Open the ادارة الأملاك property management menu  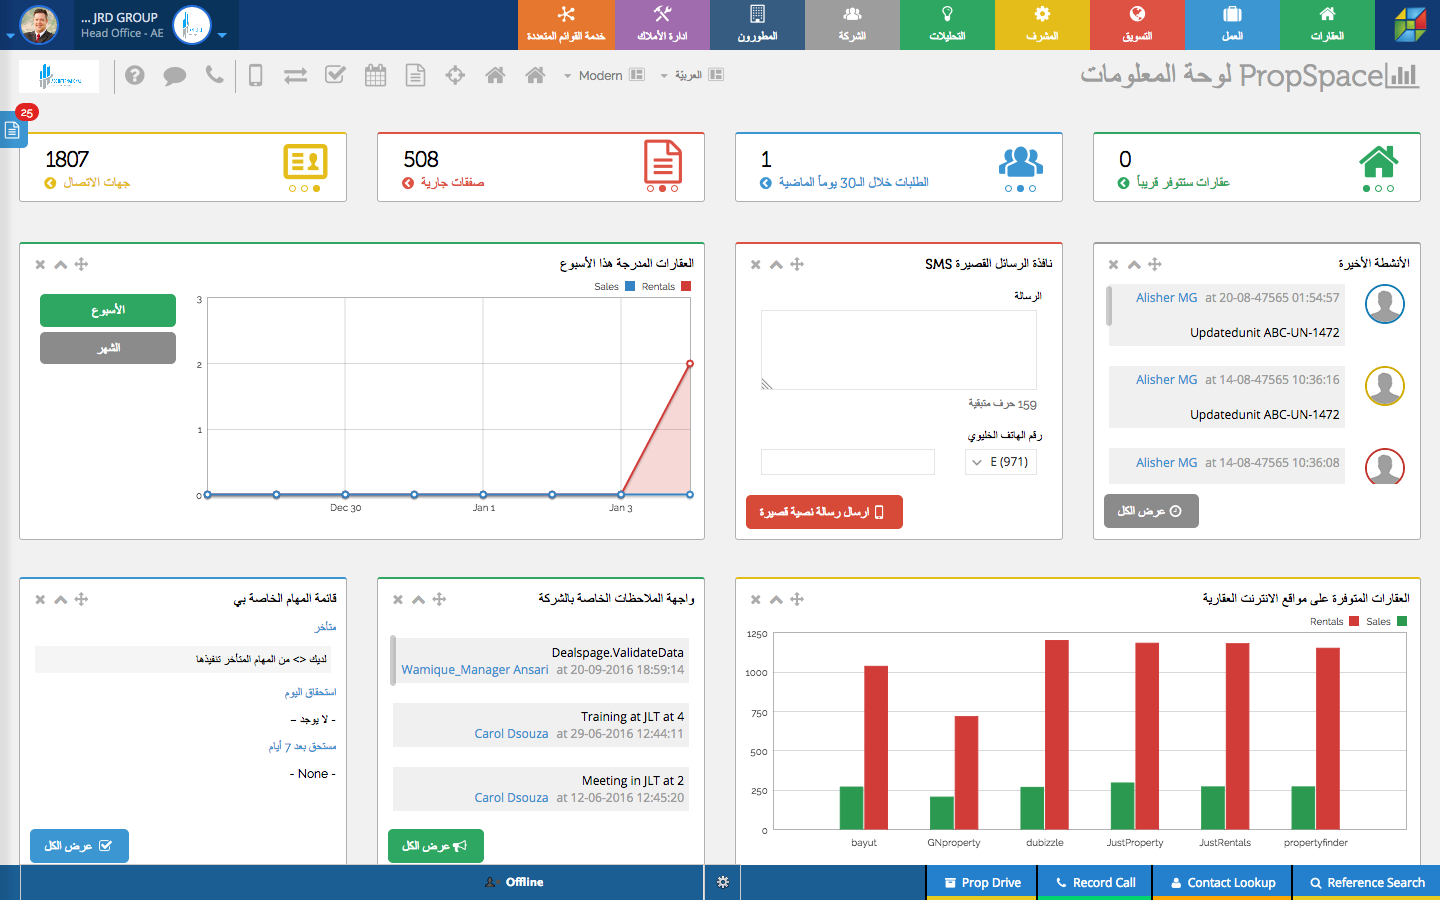click(x=662, y=25)
